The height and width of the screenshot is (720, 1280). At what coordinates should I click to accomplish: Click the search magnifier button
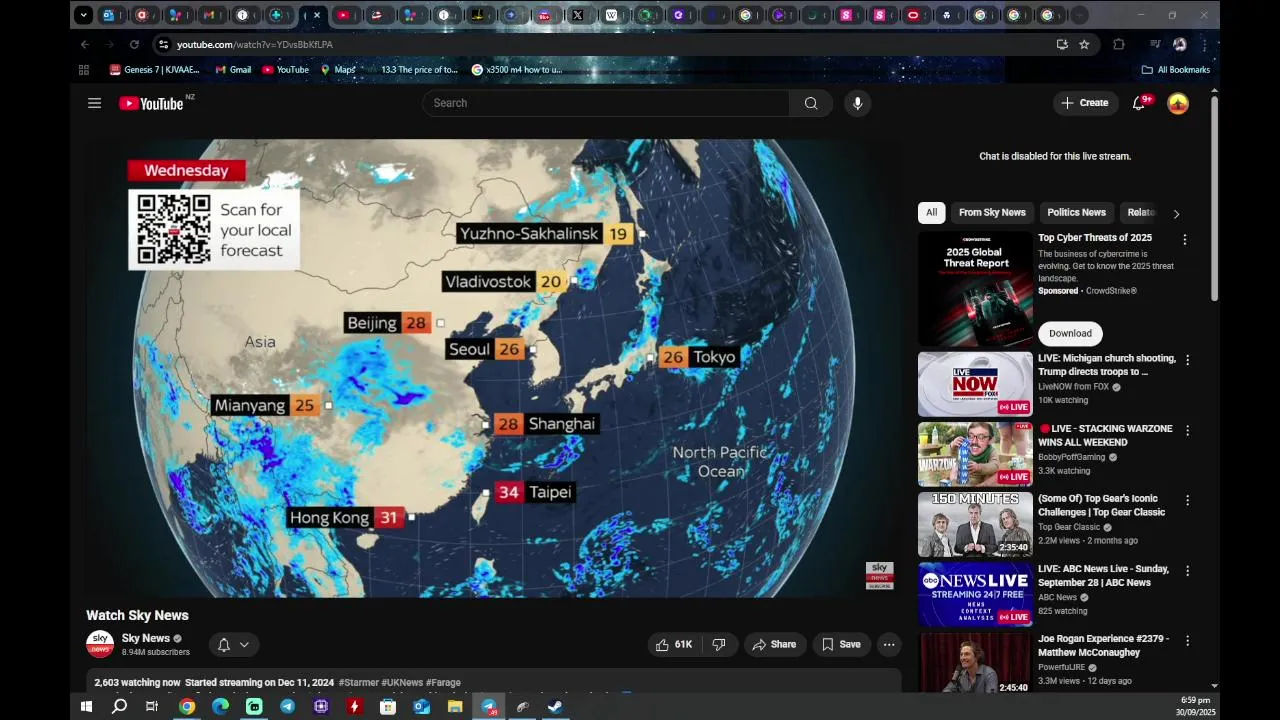pos(811,103)
